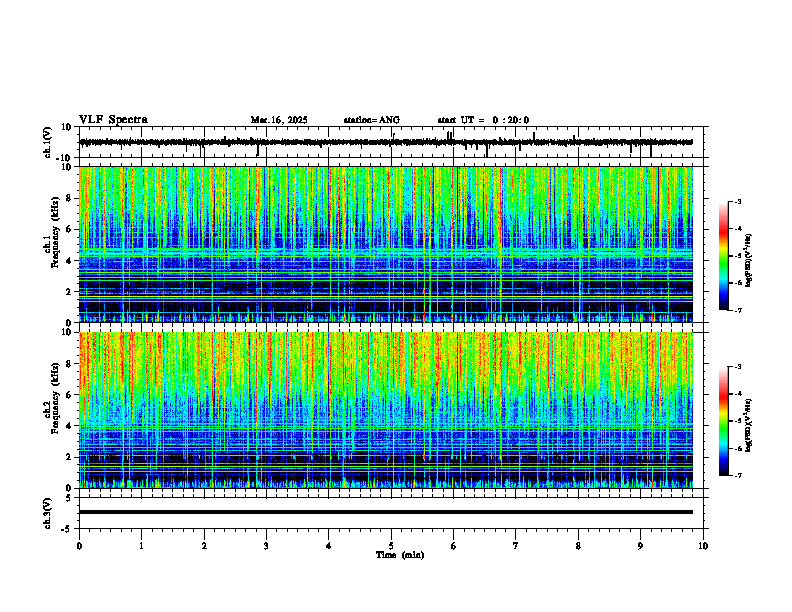Click the ch.2 frequency axis "2" tick label
The height and width of the screenshot is (612, 792).
[x=70, y=457]
